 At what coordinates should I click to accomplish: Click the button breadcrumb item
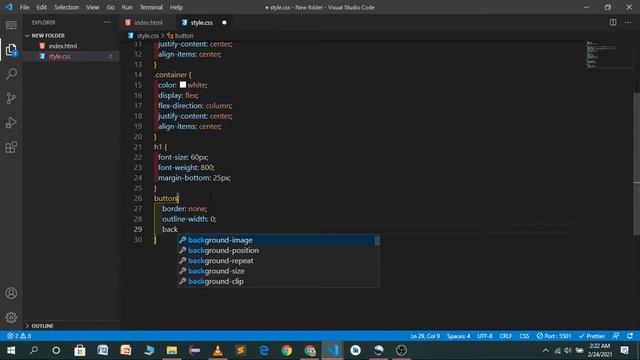pyautogui.click(x=184, y=36)
